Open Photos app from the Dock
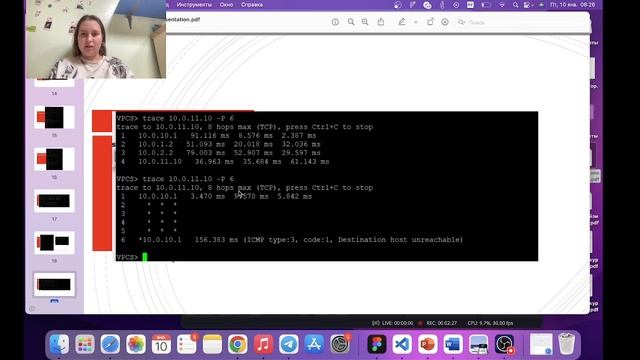640x360 pixels. (136, 344)
